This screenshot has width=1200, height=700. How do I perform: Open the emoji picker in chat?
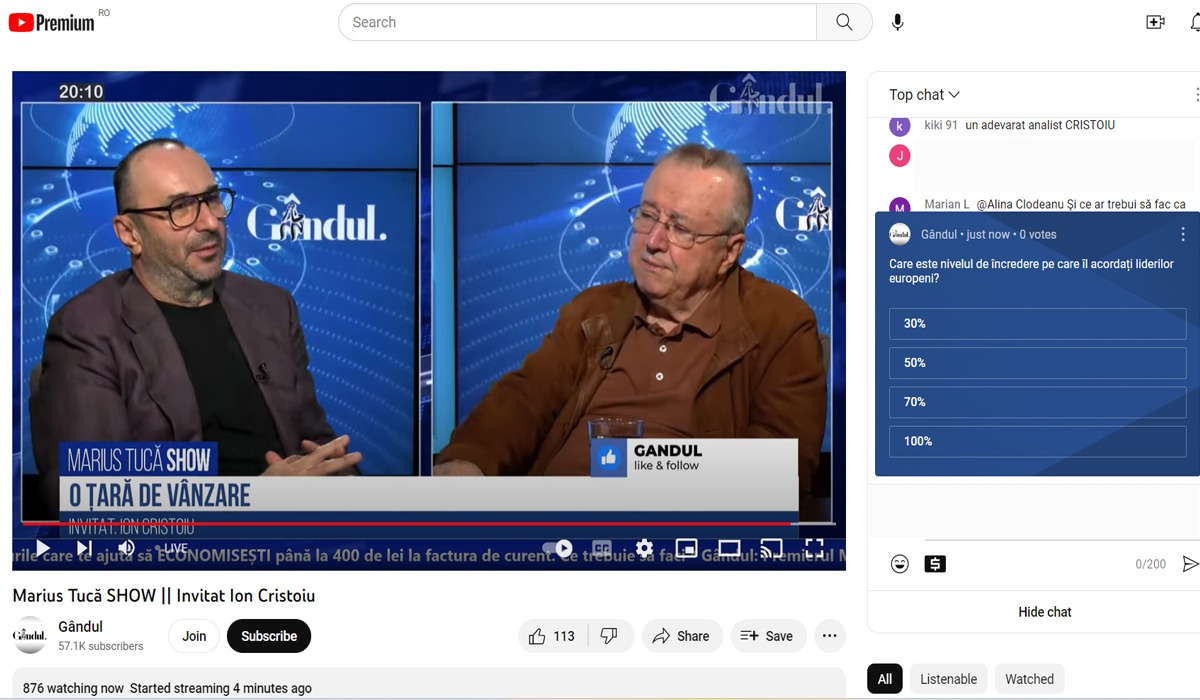[900, 564]
